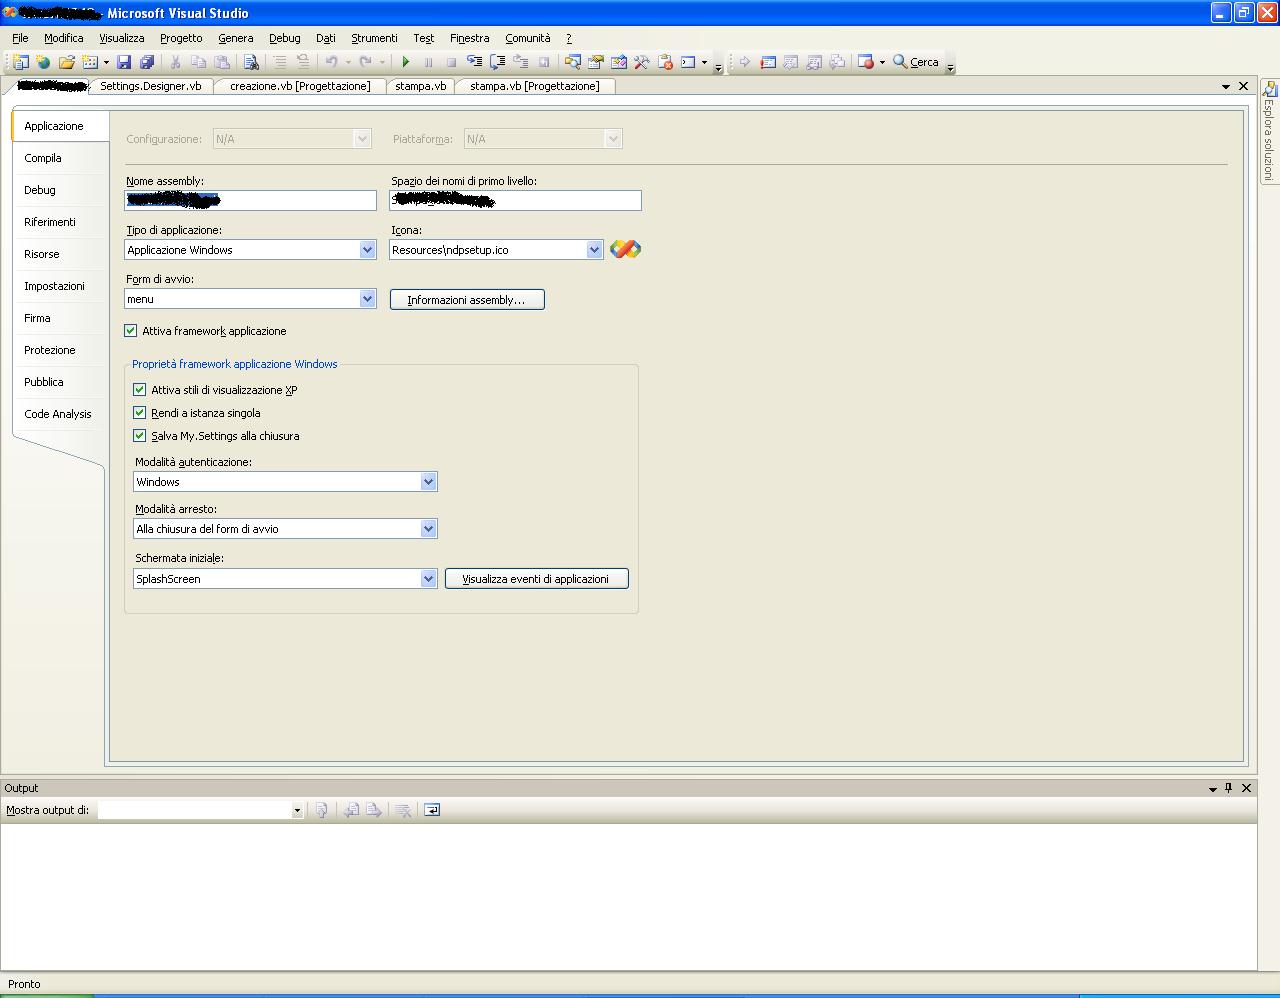Click the Nome assembly text field
Viewport: 1280px width, 998px height.
point(251,200)
